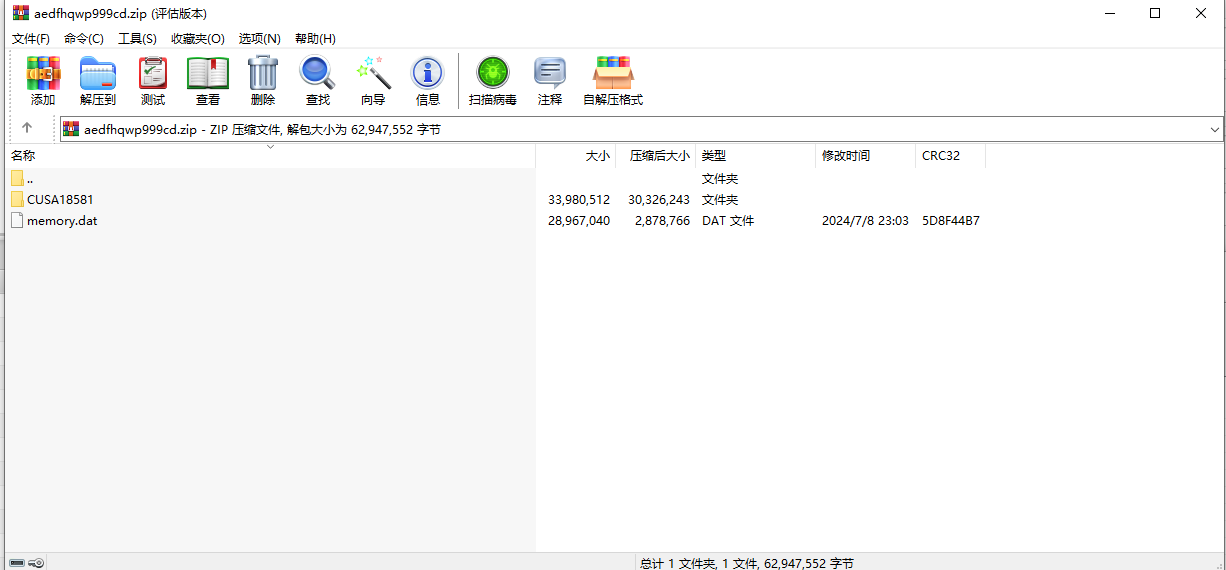Click the 注释 (Comment) toolbar icon

point(550,73)
